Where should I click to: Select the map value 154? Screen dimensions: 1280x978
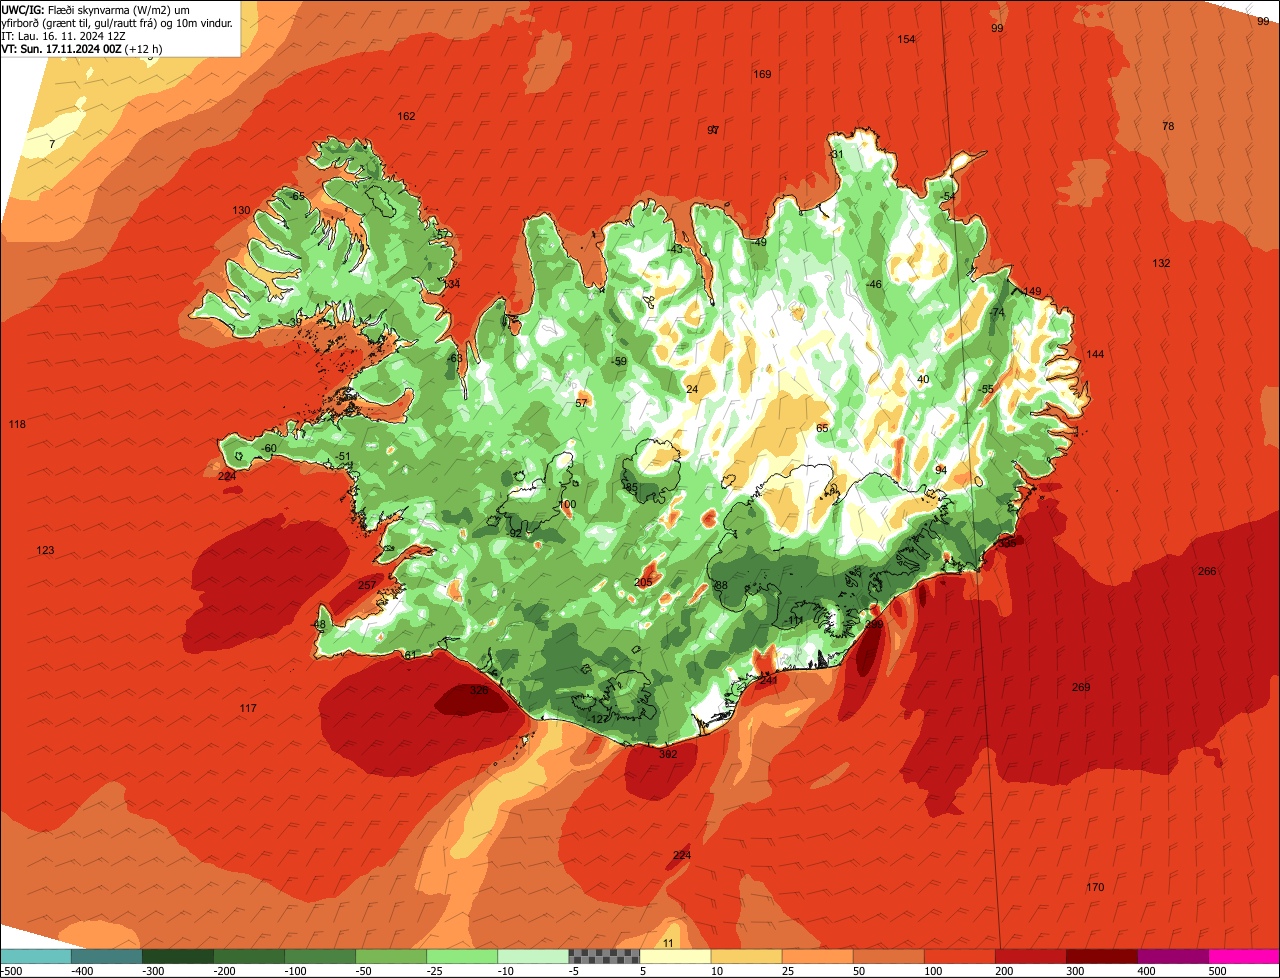(906, 39)
